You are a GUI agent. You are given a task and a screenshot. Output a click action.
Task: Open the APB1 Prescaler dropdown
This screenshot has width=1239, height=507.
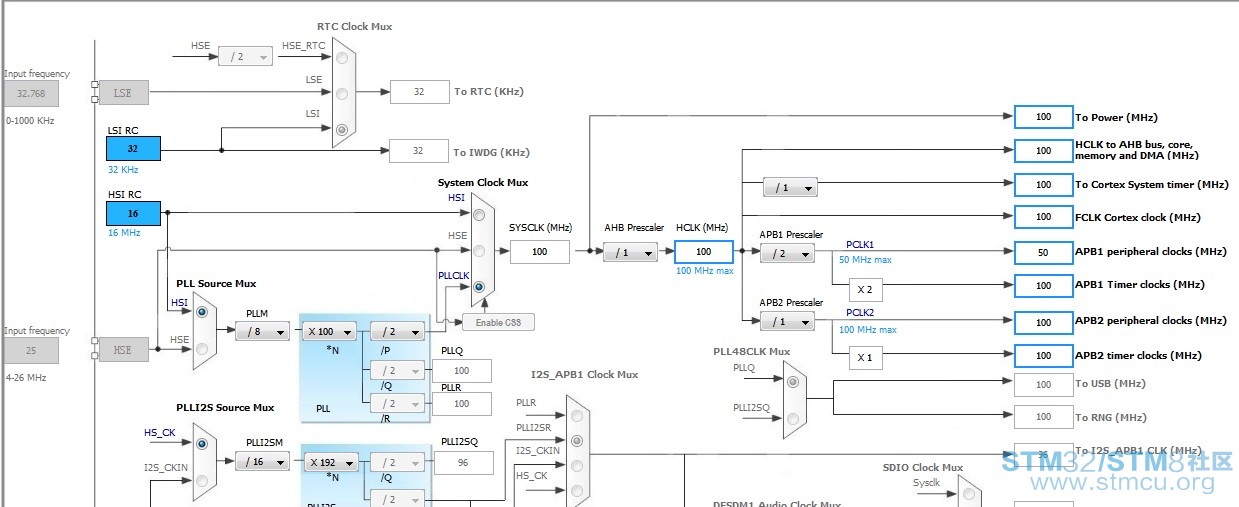point(787,253)
